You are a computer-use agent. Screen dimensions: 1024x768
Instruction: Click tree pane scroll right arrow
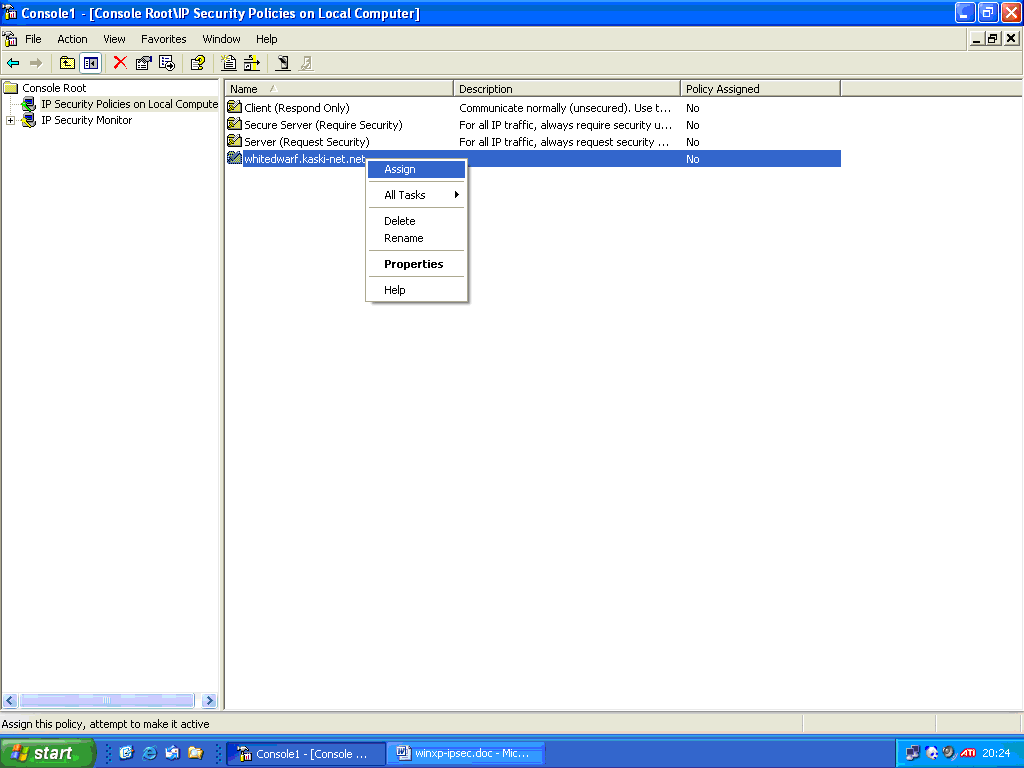(x=209, y=701)
